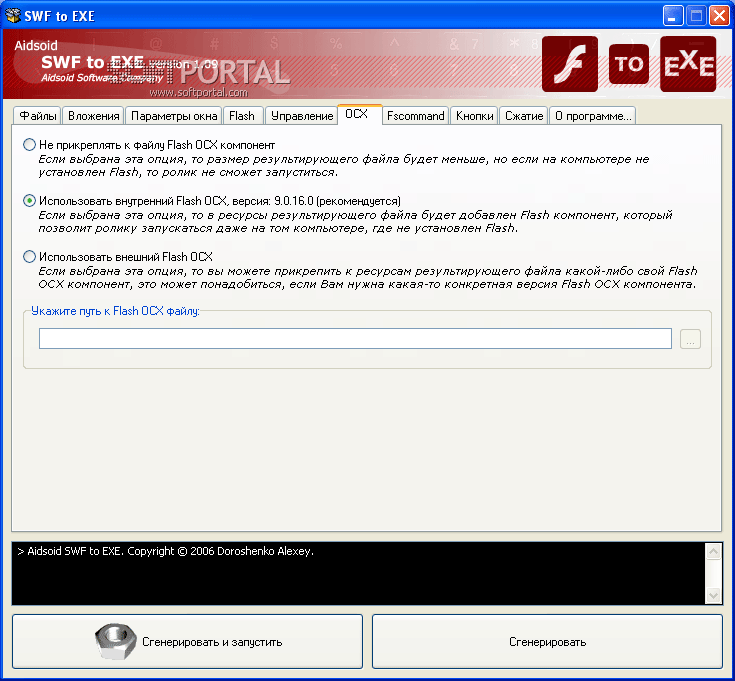Viewport: 735px width, 681px height.
Task: Click the browse '...' button for OCX path
Action: pos(690,338)
